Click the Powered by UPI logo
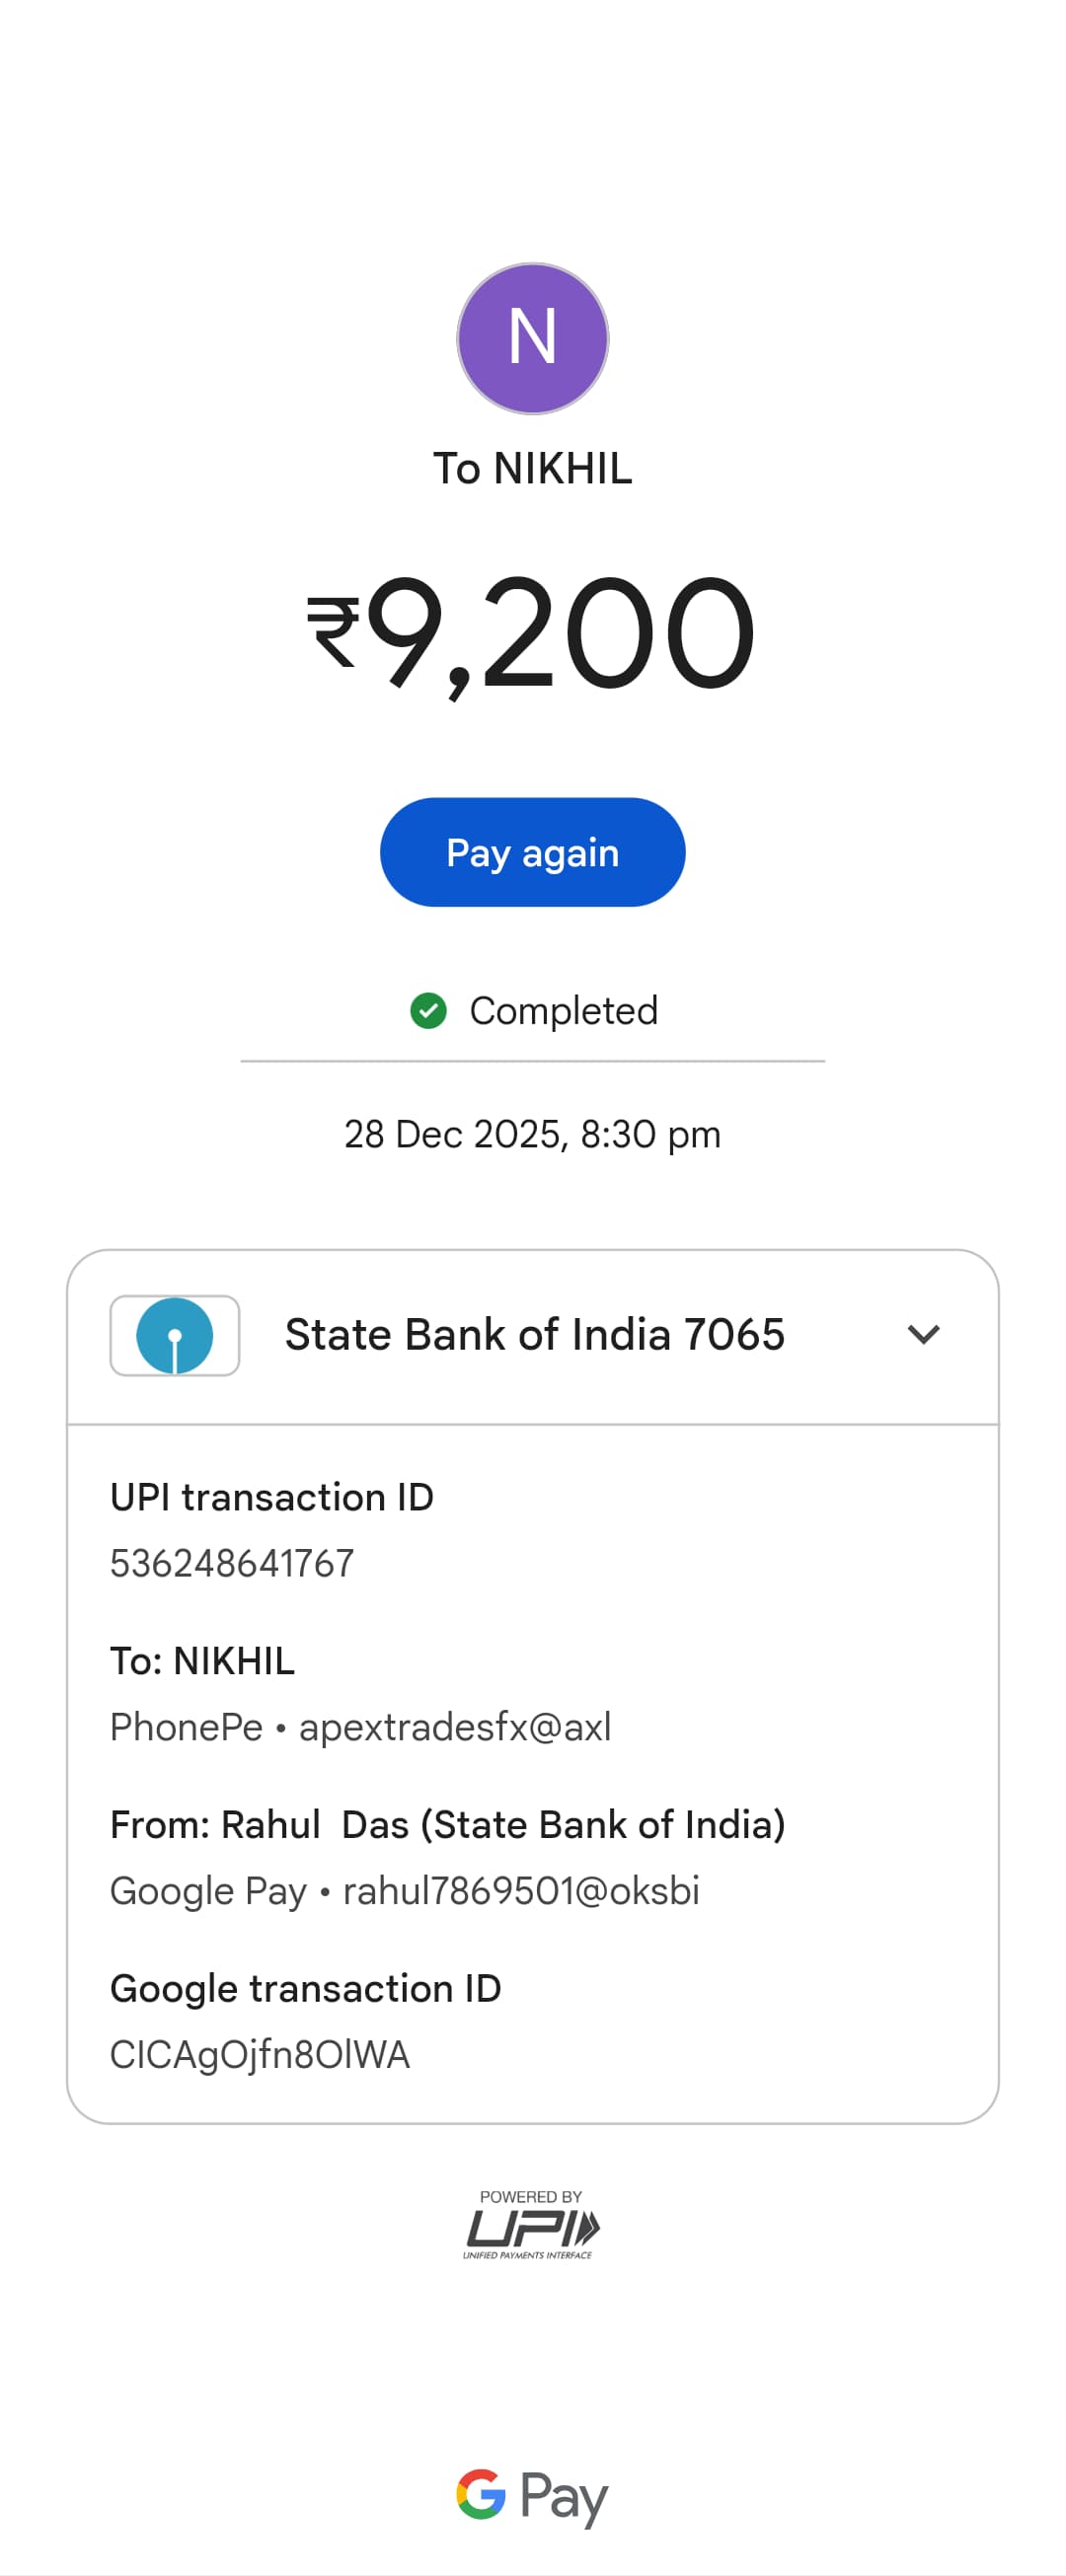1066x2576 pixels. (531, 2224)
